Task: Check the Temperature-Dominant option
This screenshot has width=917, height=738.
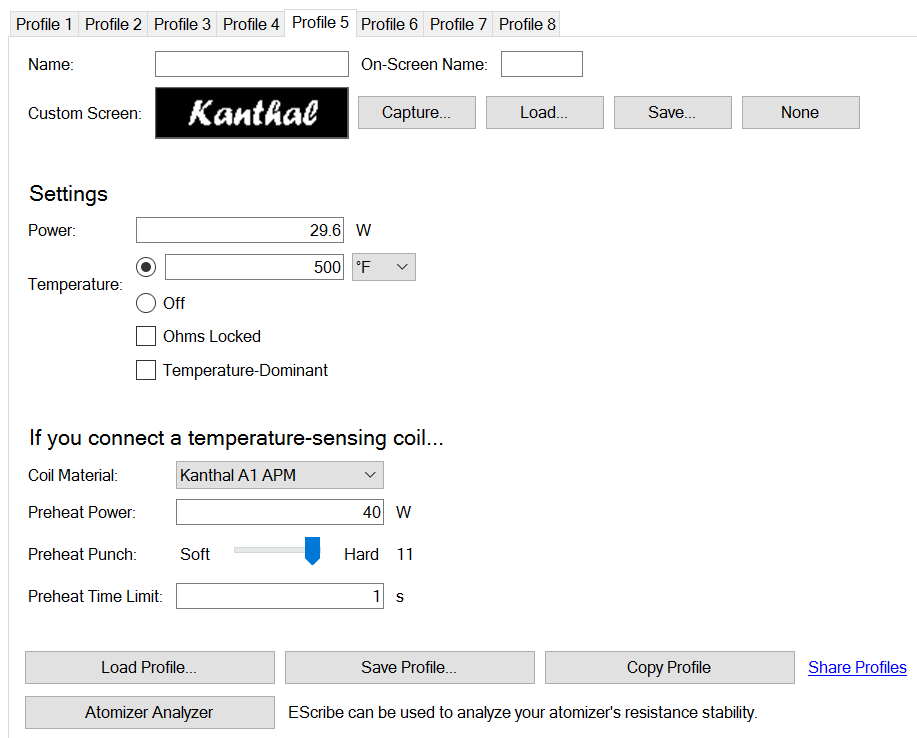Action: point(146,370)
